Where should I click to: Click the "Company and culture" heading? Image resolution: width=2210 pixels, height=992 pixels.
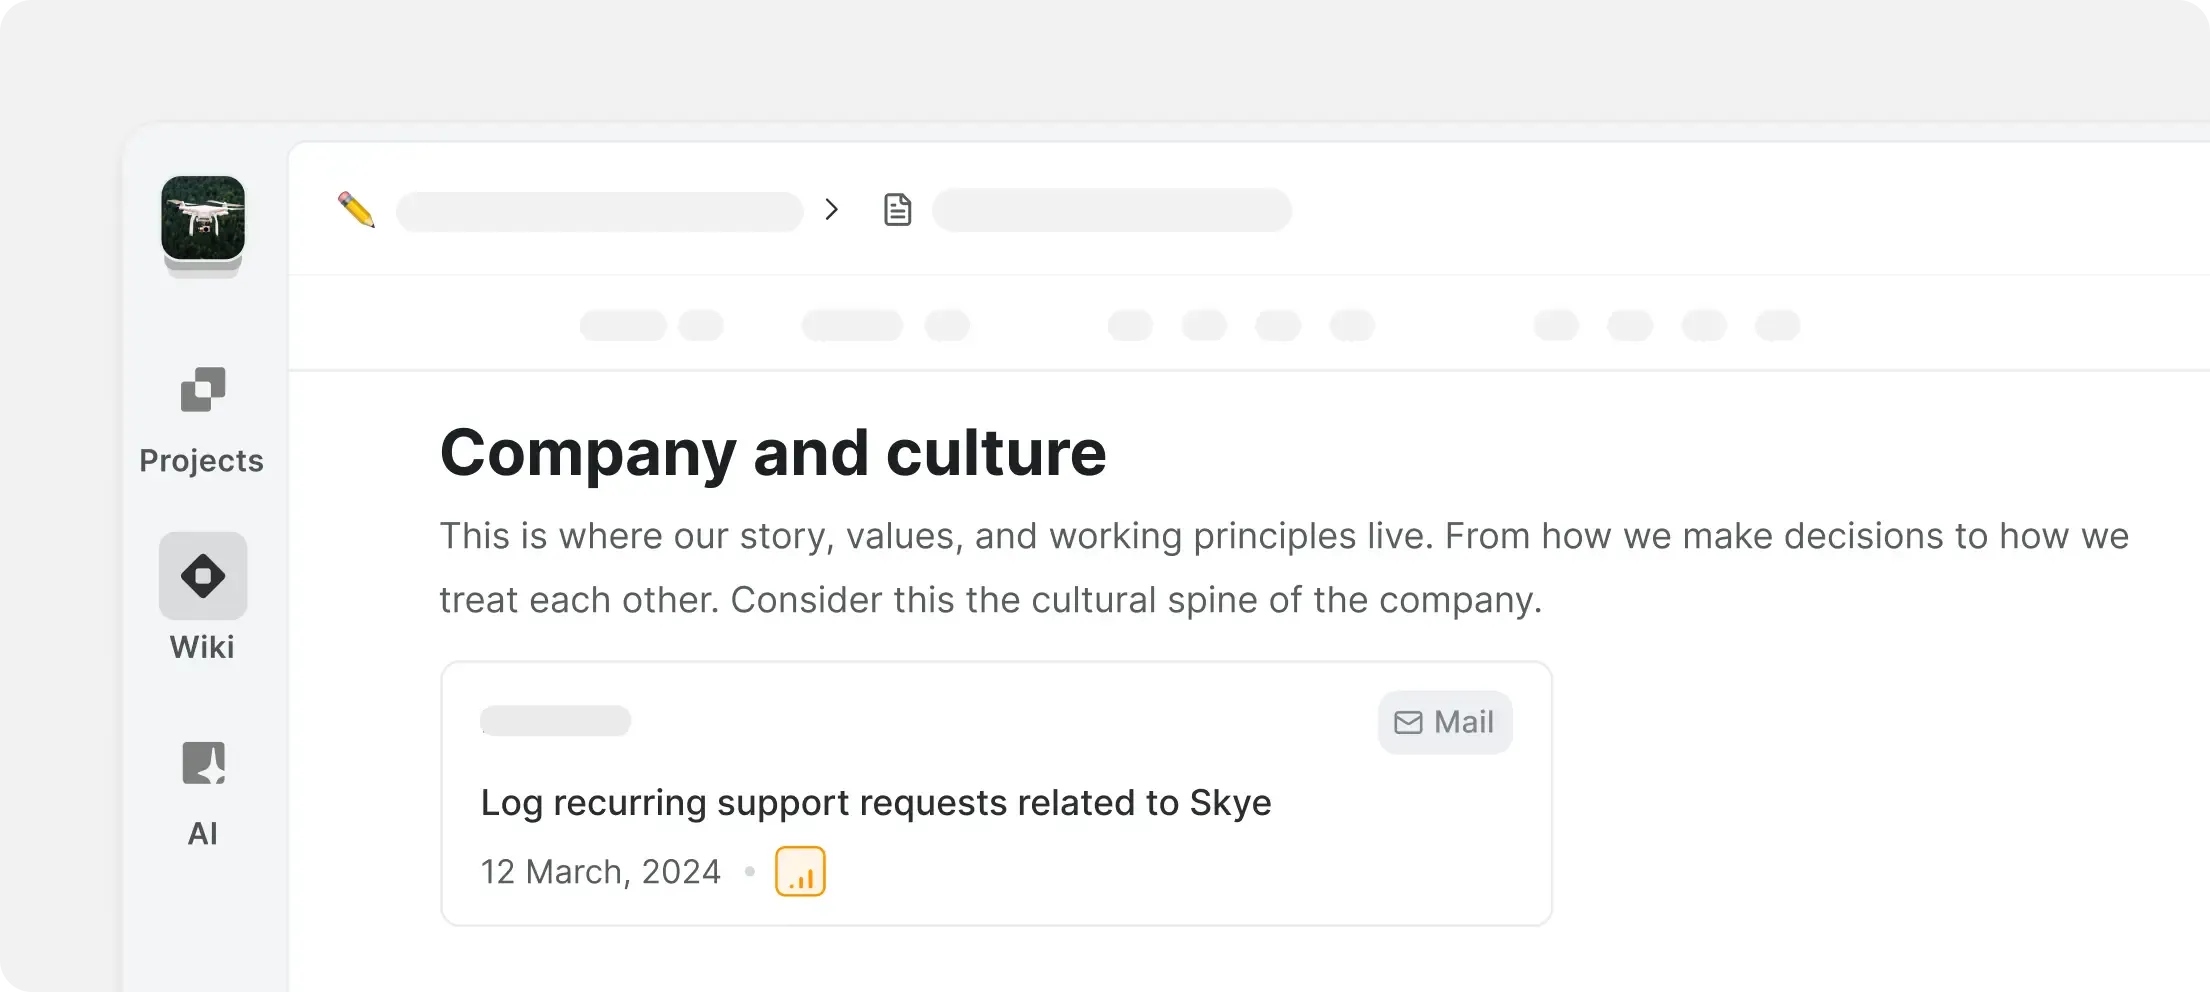pyautogui.click(x=773, y=453)
